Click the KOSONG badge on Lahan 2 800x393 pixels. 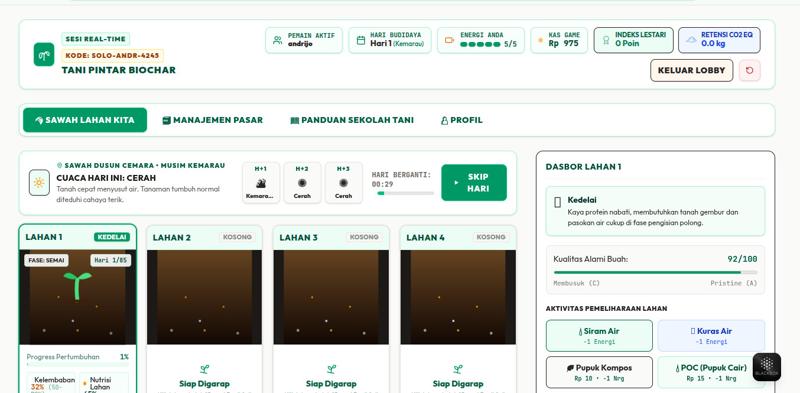(237, 237)
